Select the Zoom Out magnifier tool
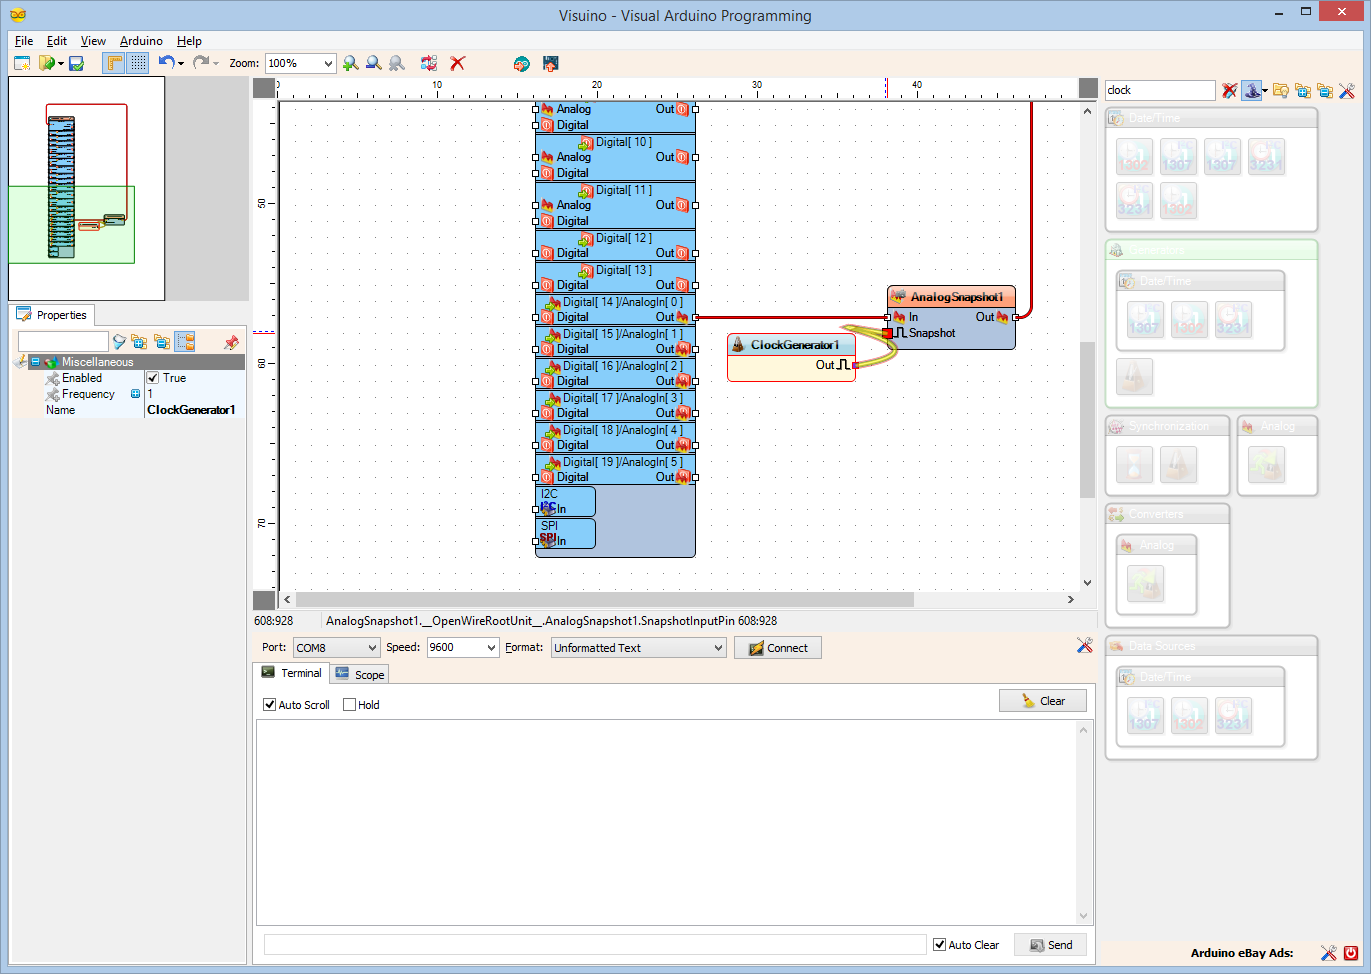This screenshot has height=974, width=1371. pos(373,63)
